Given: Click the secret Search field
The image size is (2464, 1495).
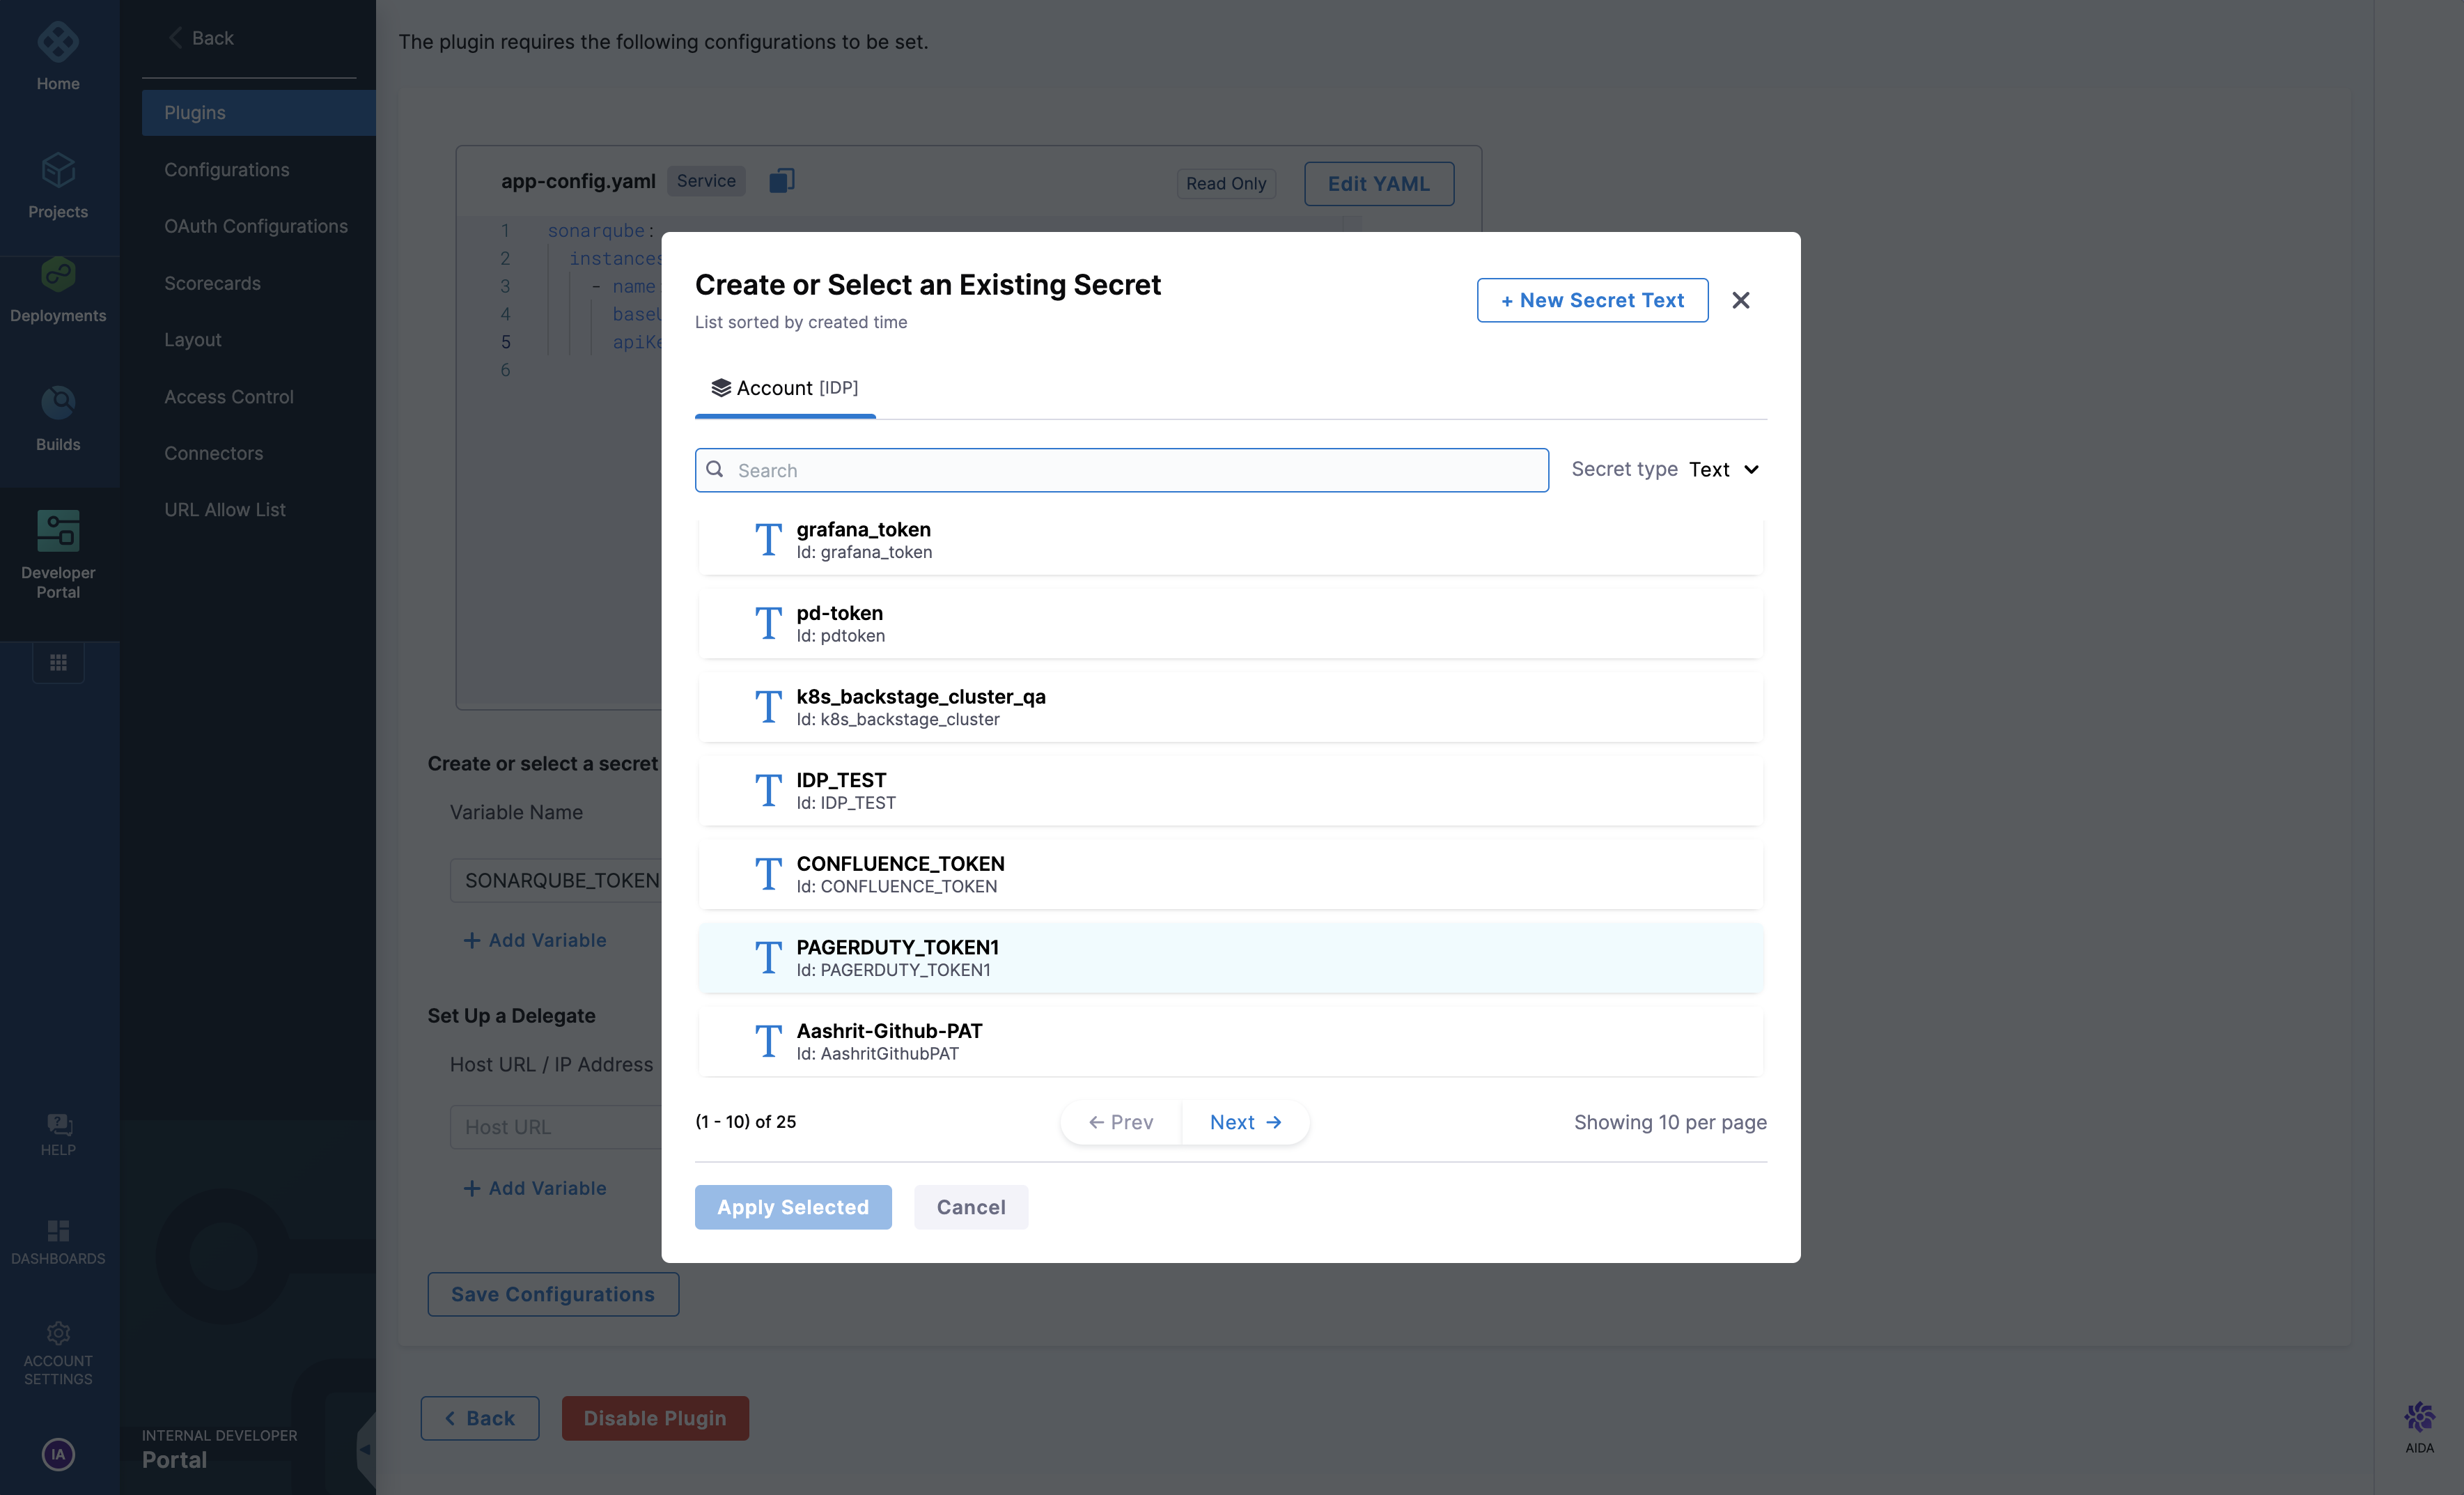Looking at the screenshot, I should click(x=1122, y=470).
